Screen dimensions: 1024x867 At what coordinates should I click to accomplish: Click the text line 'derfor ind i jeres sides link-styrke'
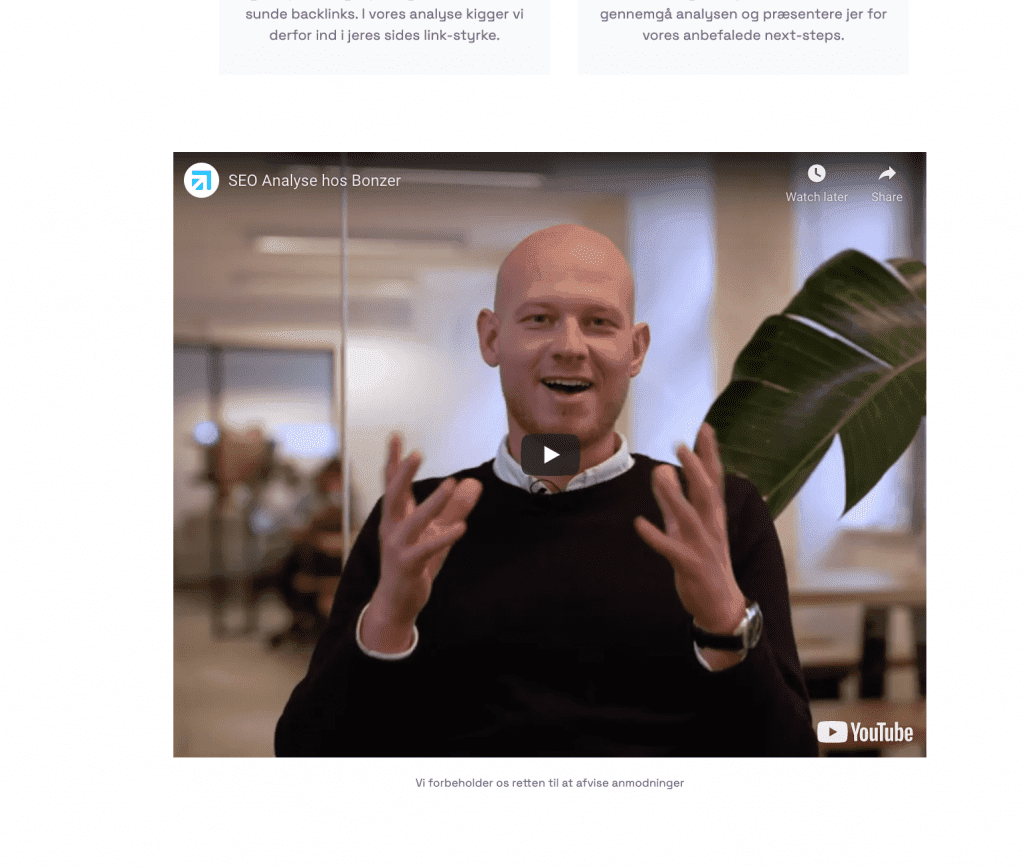click(384, 35)
